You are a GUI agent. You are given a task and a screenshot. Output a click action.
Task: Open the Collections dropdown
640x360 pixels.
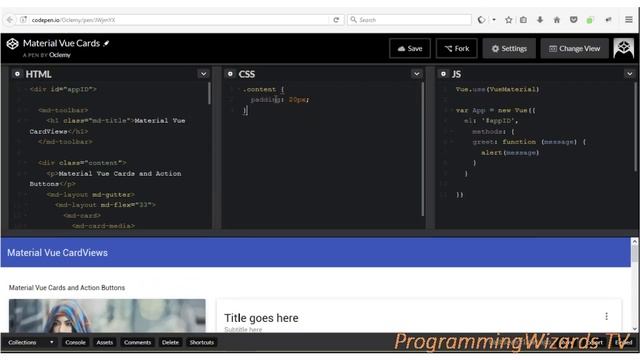coord(31,342)
